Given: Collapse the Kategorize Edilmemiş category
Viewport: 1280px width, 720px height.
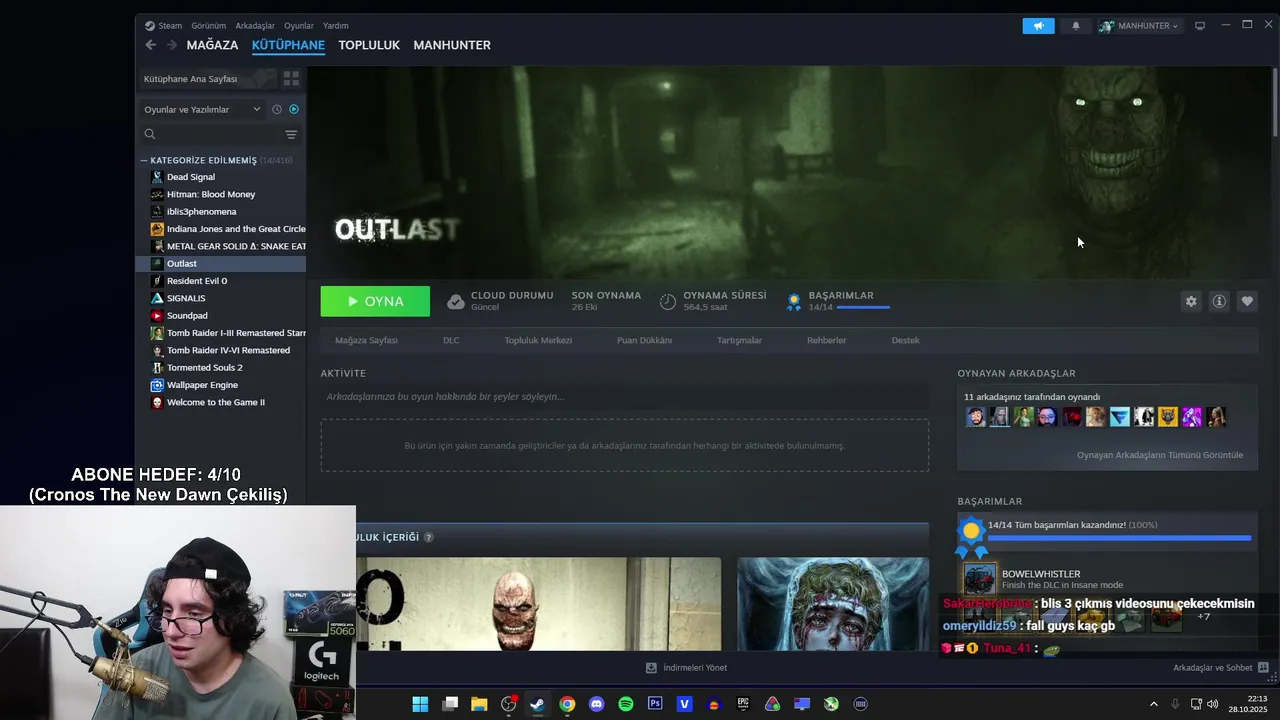Looking at the screenshot, I should pyautogui.click(x=144, y=160).
